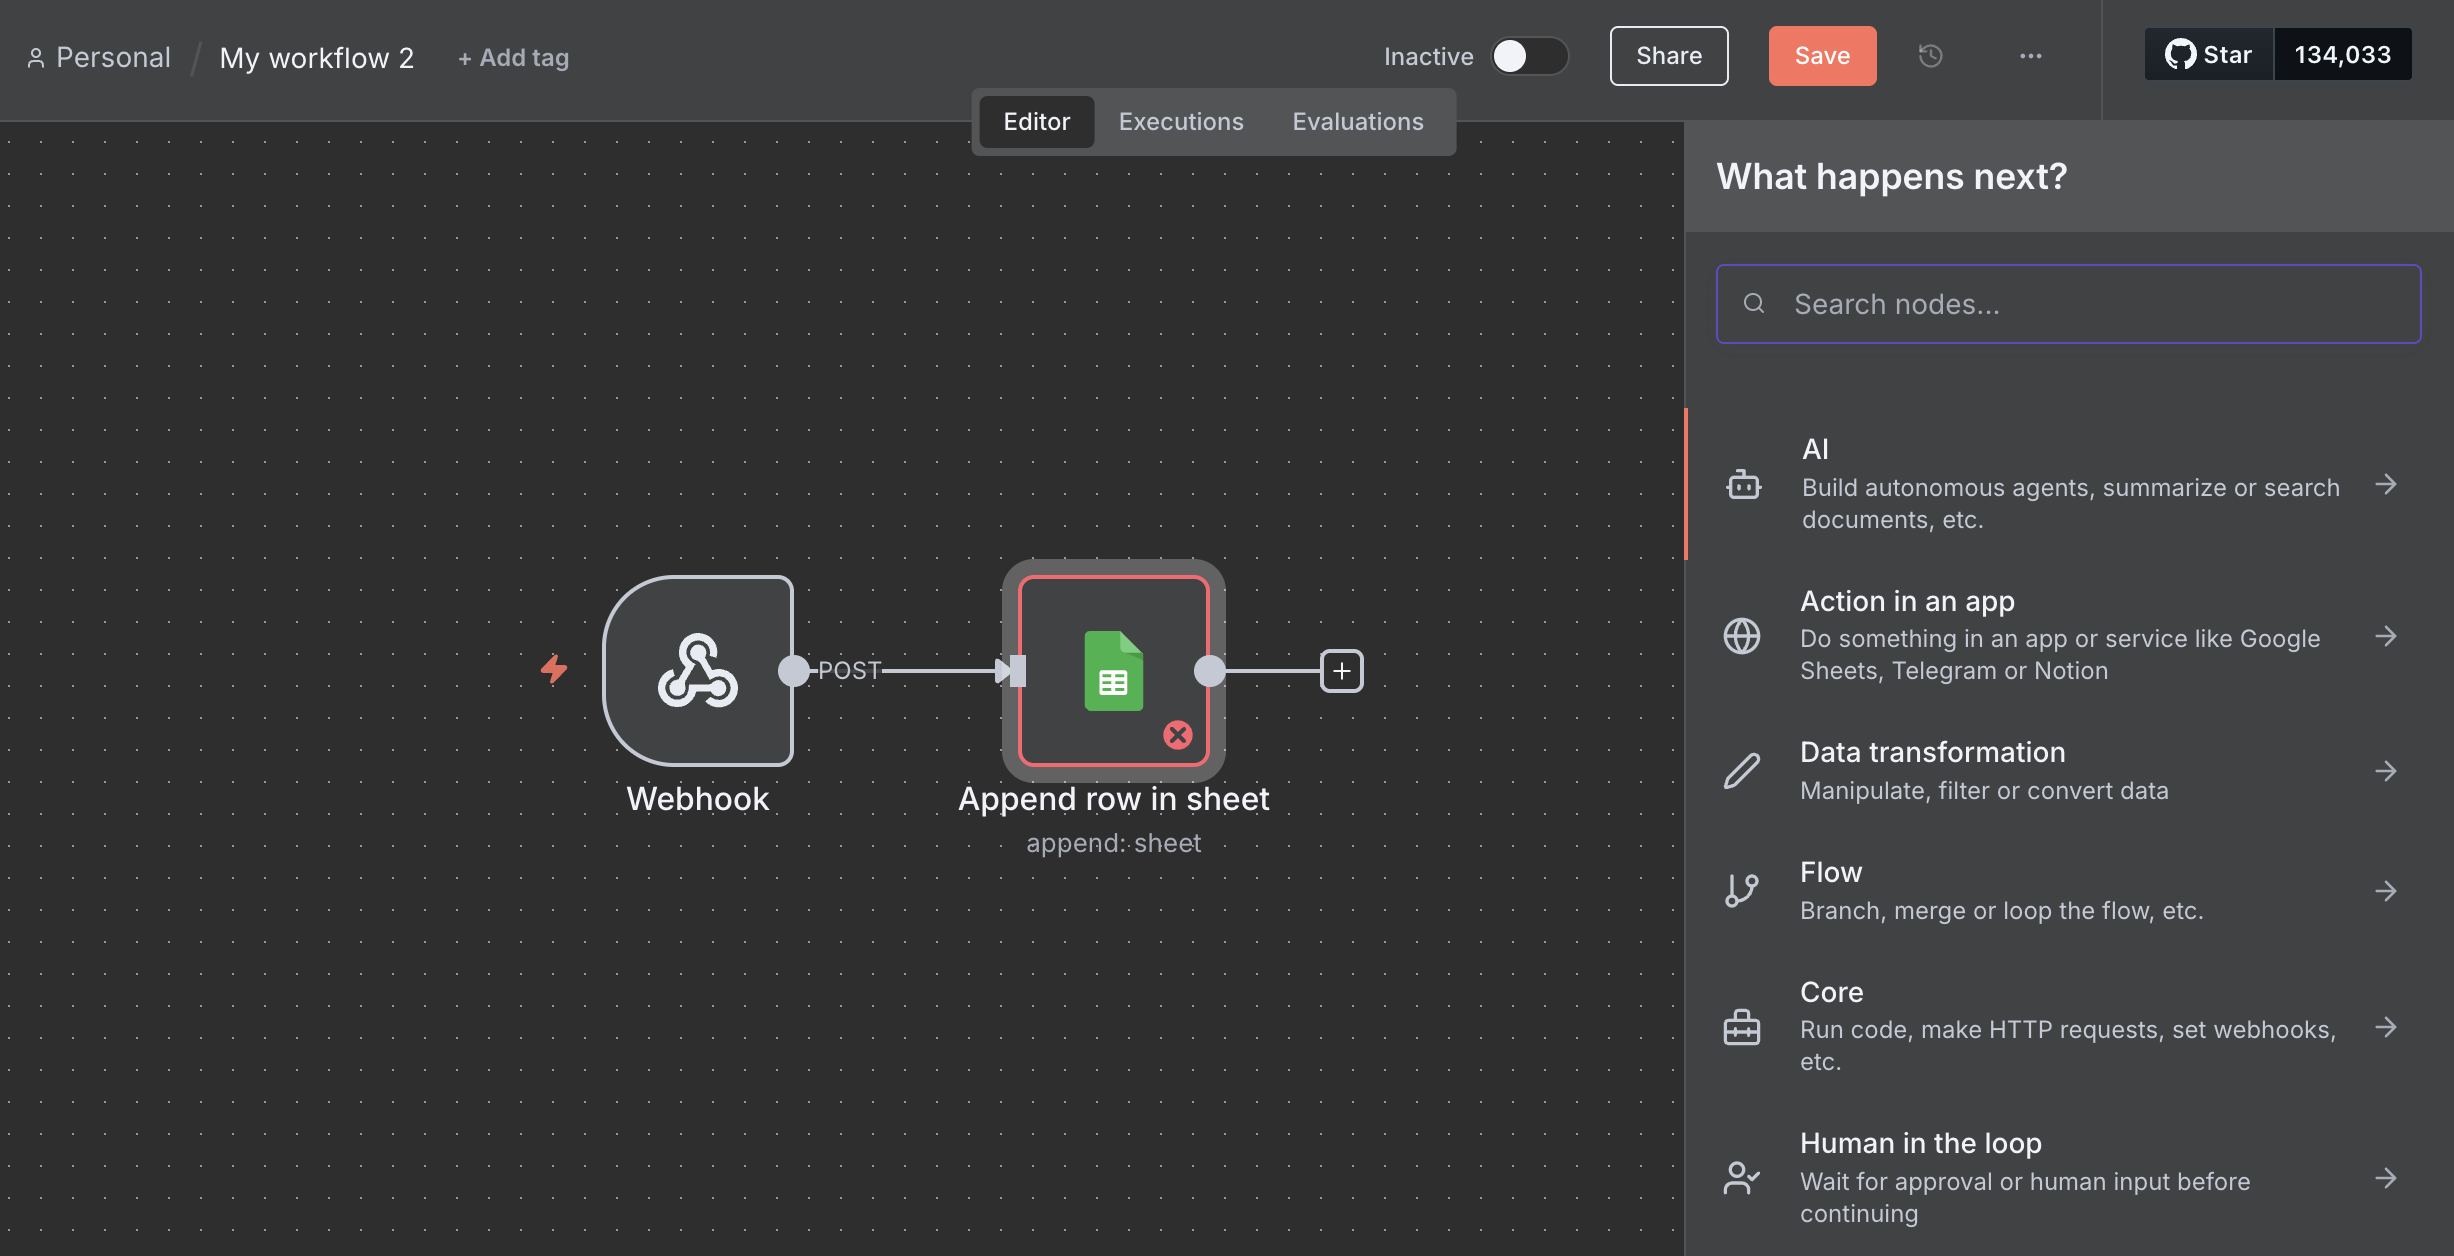Click the person icon for Human in the loop
The height and width of the screenshot is (1256, 2454).
tap(1742, 1178)
